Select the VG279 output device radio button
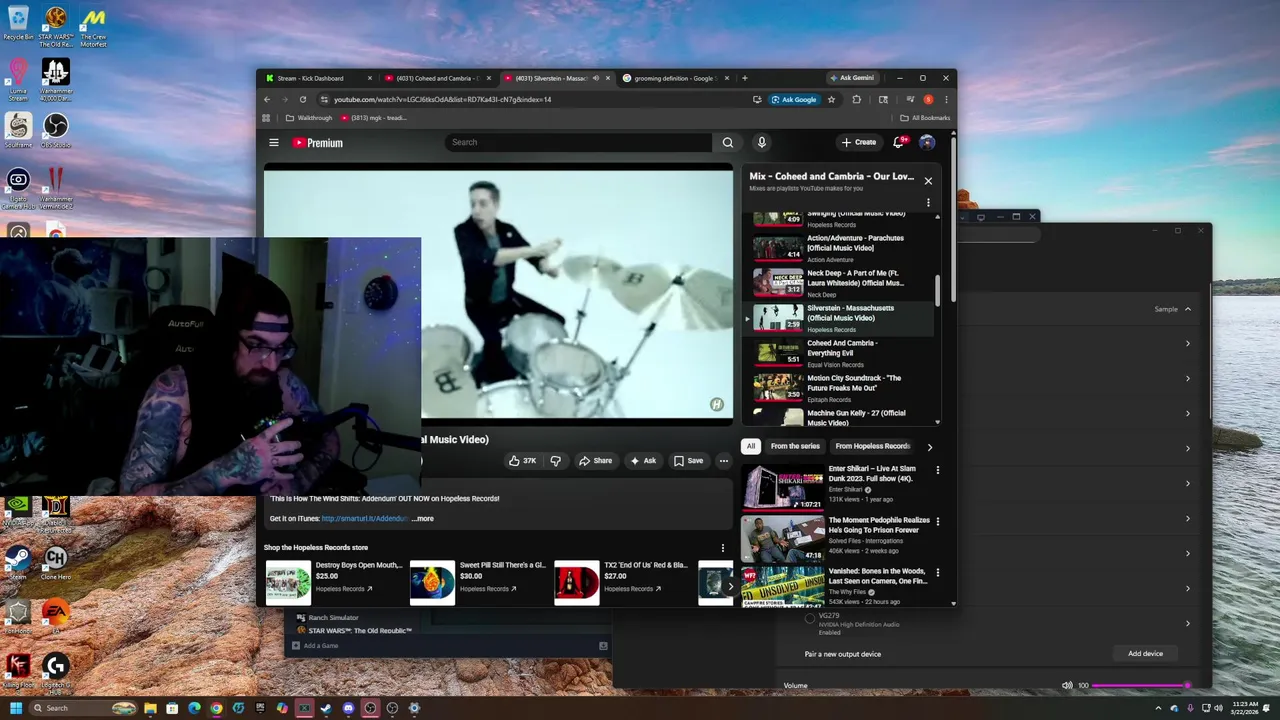1280x720 pixels. click(x=810, y=619)
